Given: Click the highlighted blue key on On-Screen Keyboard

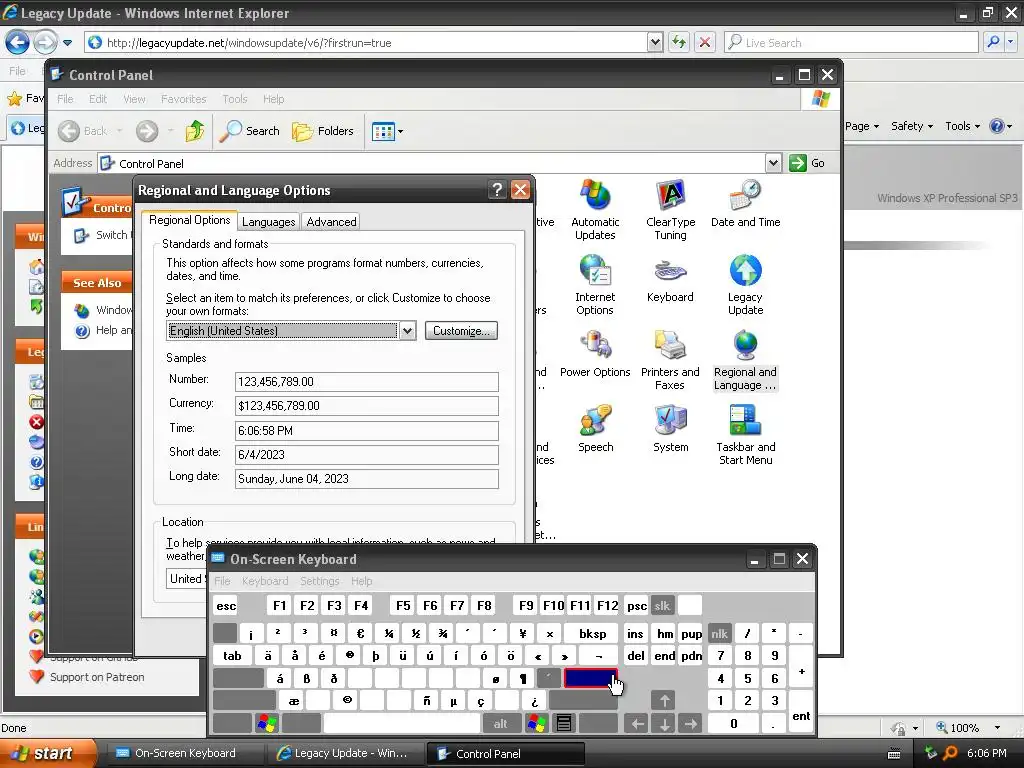Looking at the screenshot, I should 590,679.
